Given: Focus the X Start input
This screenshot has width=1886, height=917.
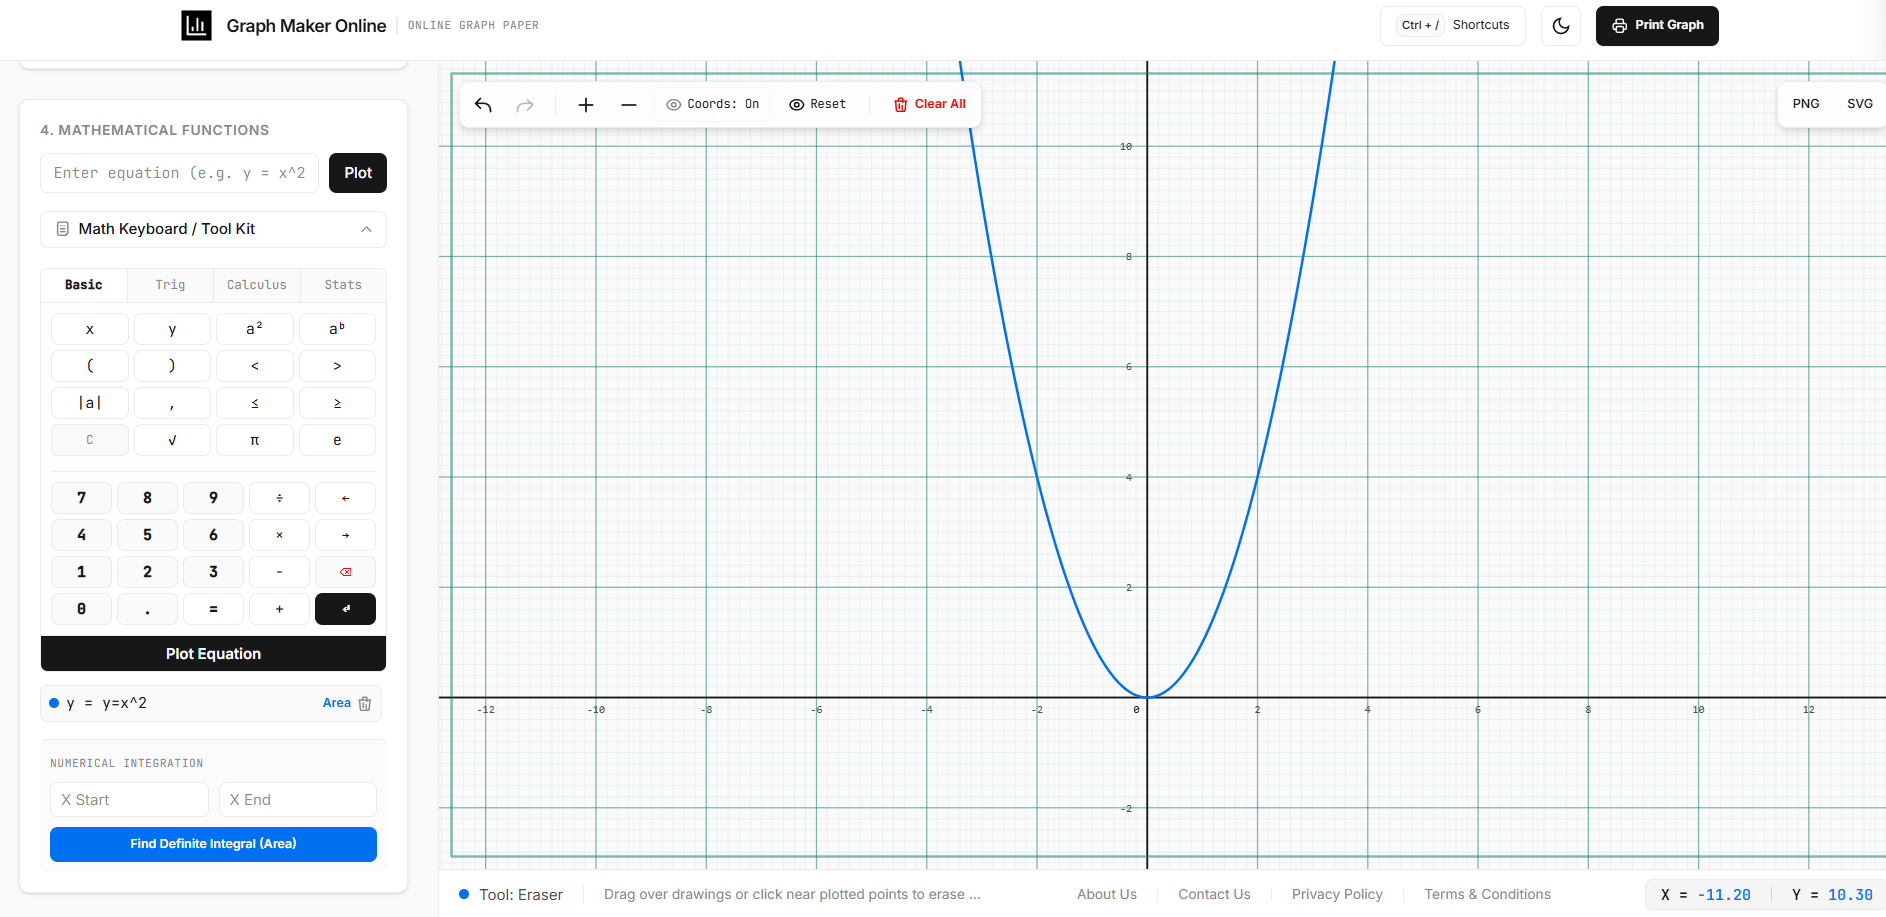Looking at the screenshot, I should (x=129, y=800).
